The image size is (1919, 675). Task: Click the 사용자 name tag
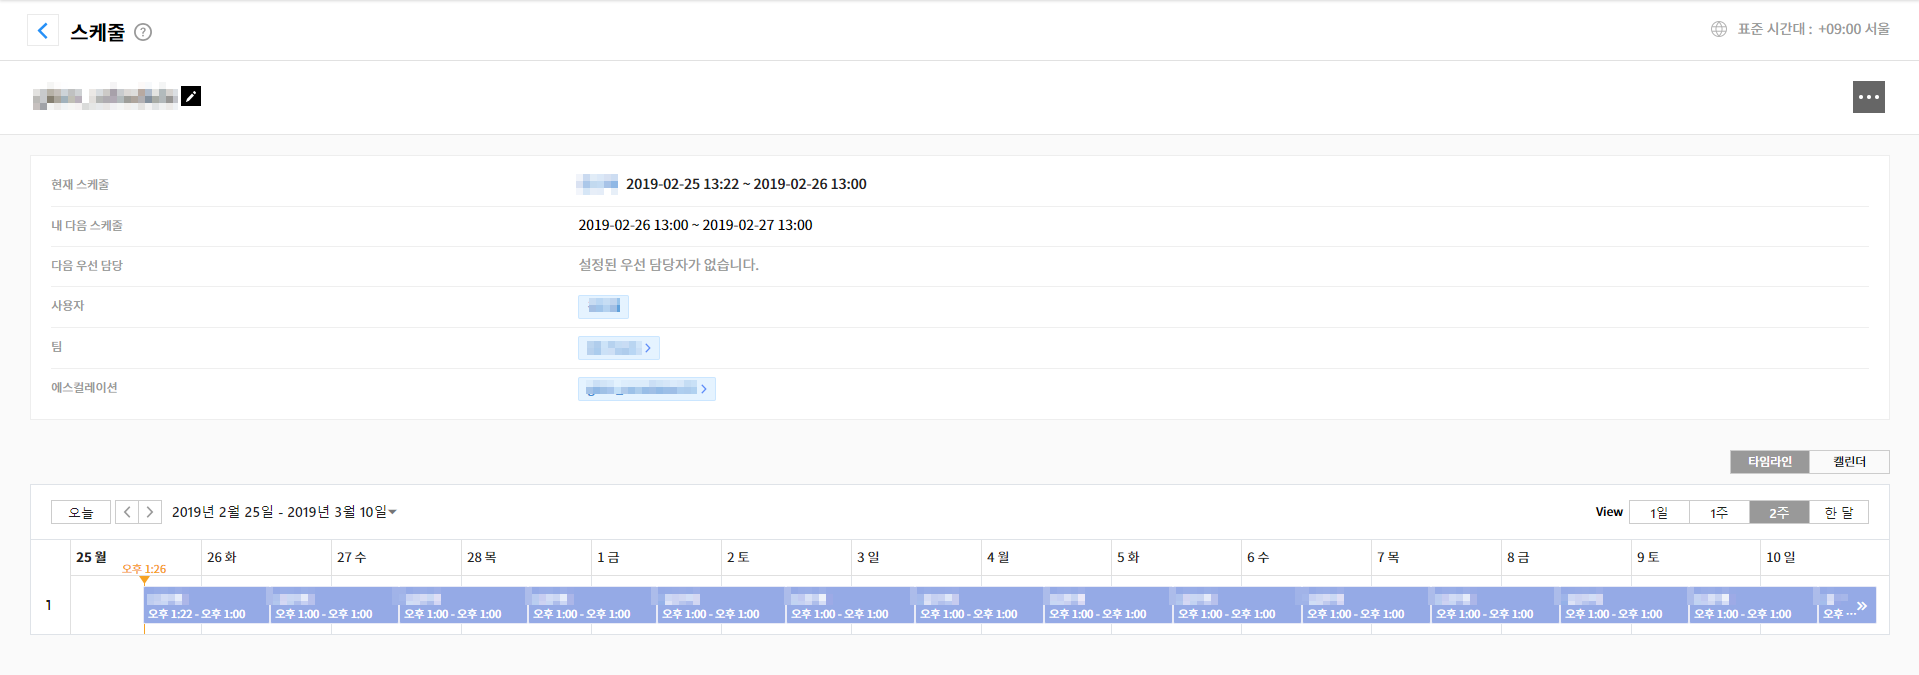[x=603, y=306]
